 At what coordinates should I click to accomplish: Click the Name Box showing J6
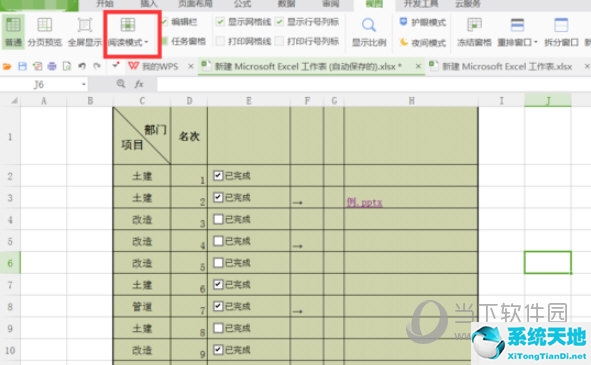tap(39, 84)
